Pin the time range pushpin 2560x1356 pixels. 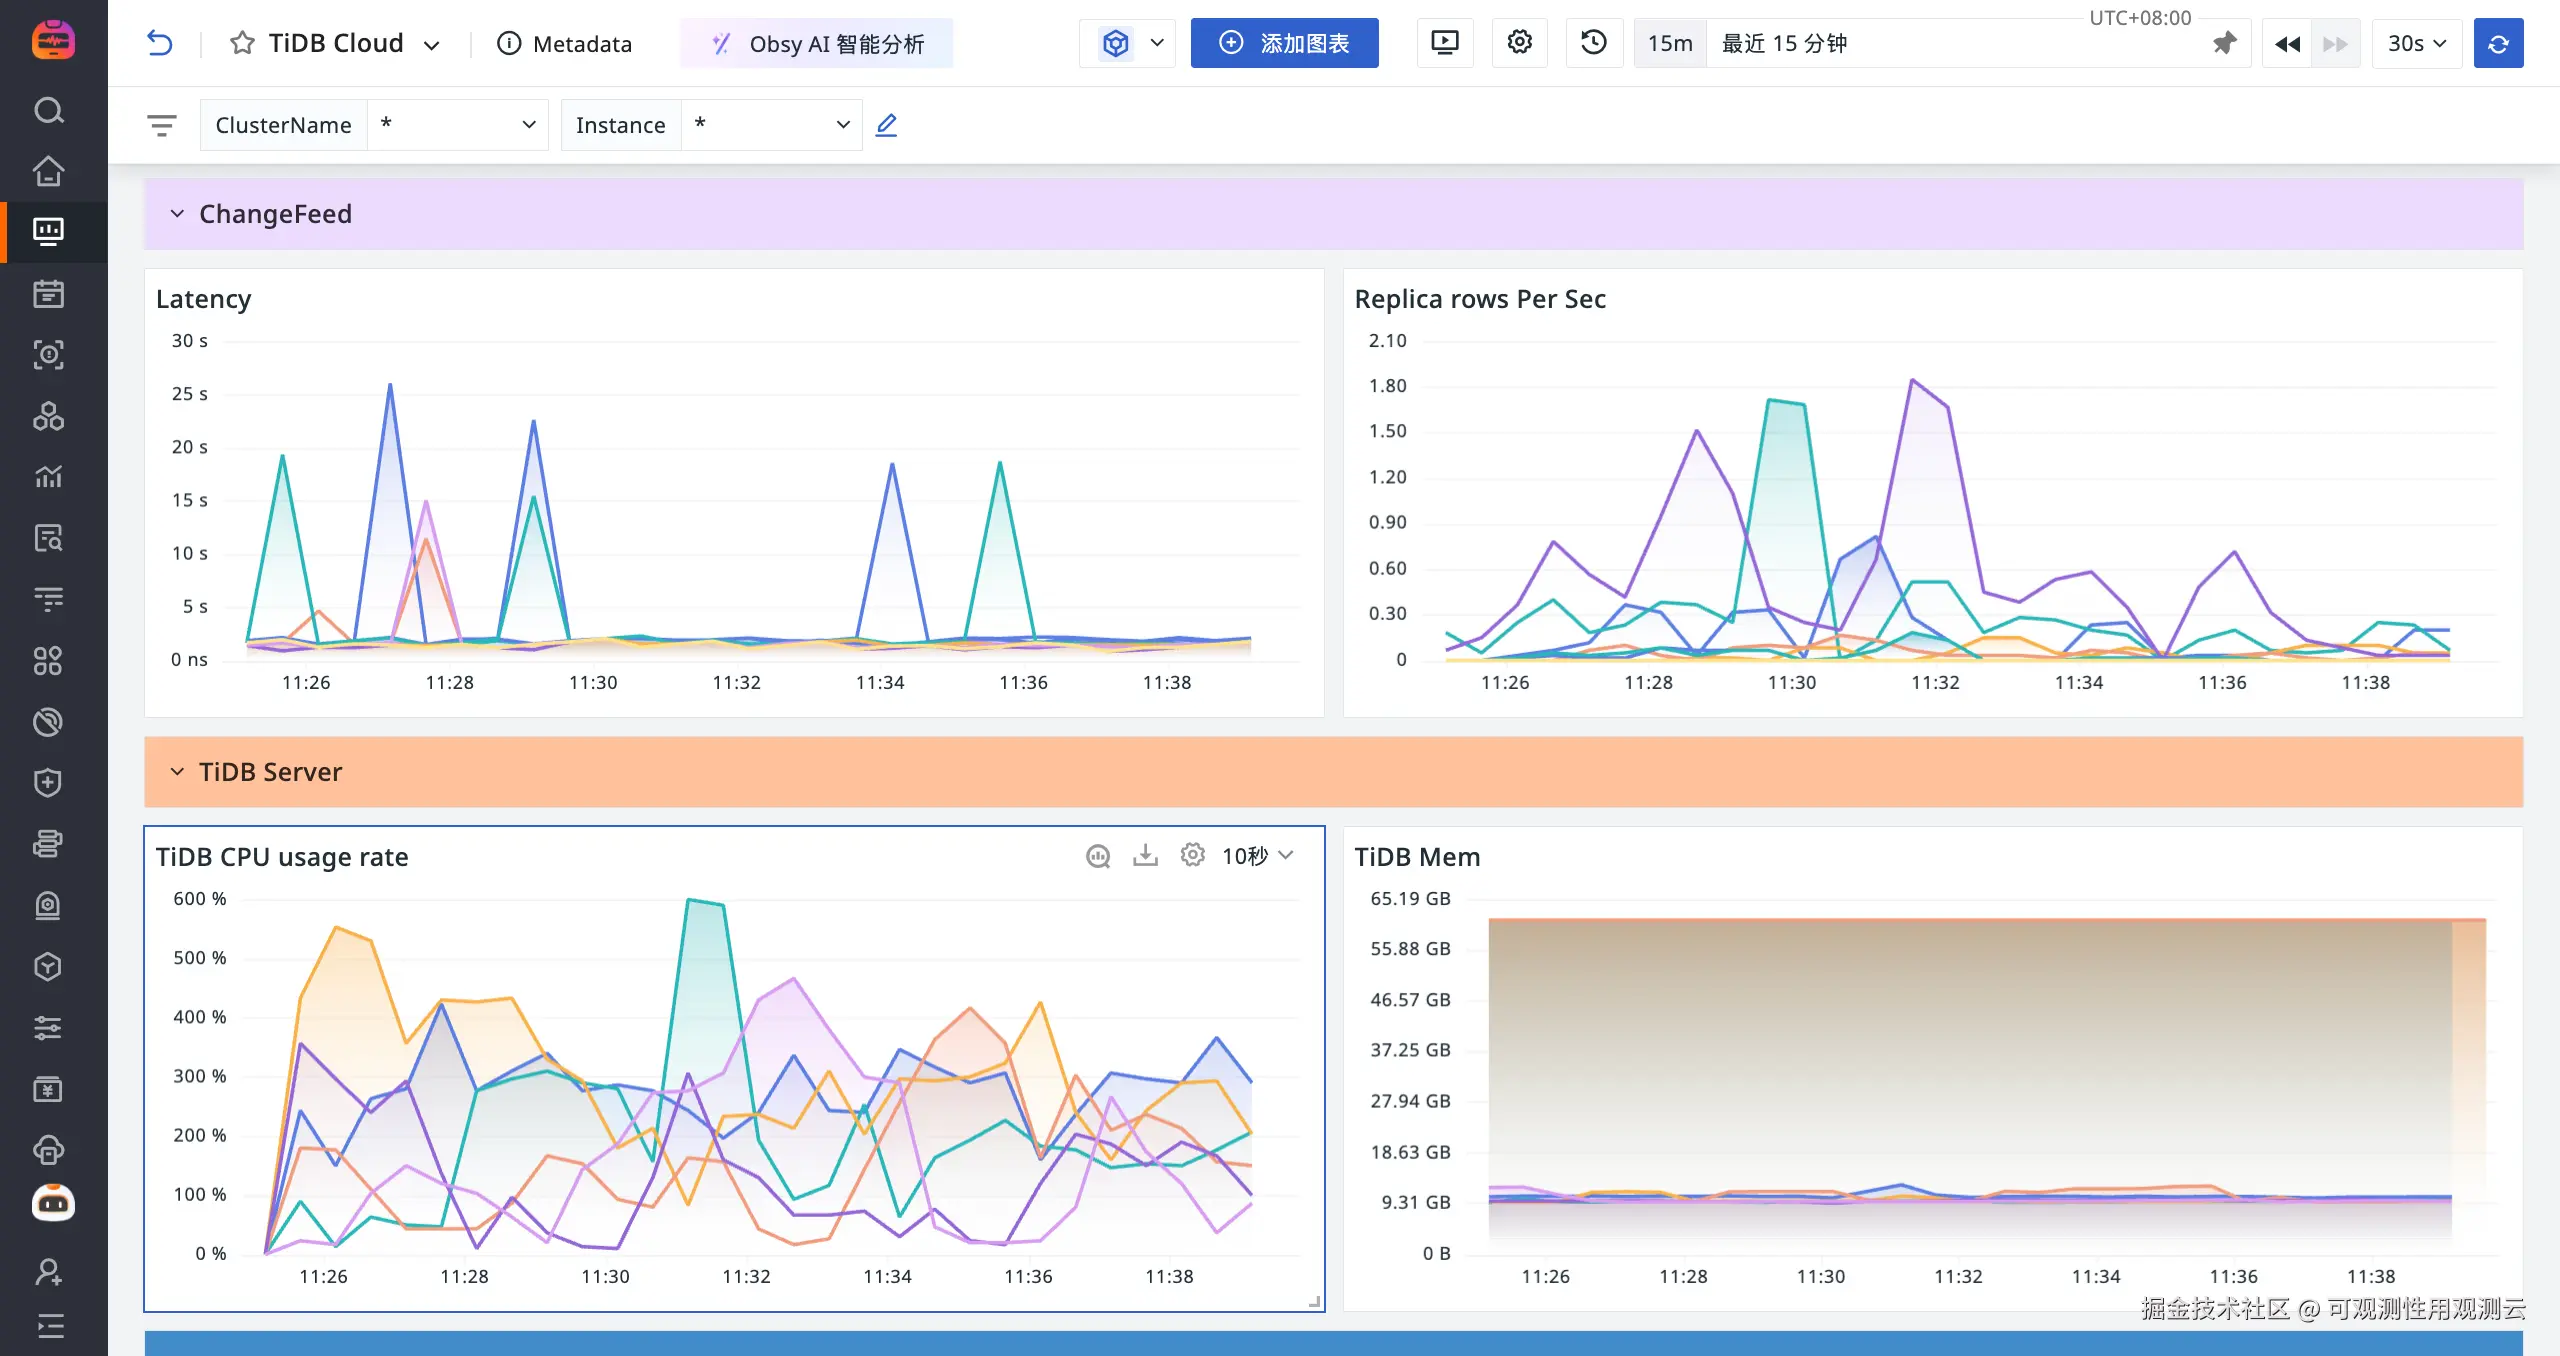pyautogui.click(x=2224, y=43)
